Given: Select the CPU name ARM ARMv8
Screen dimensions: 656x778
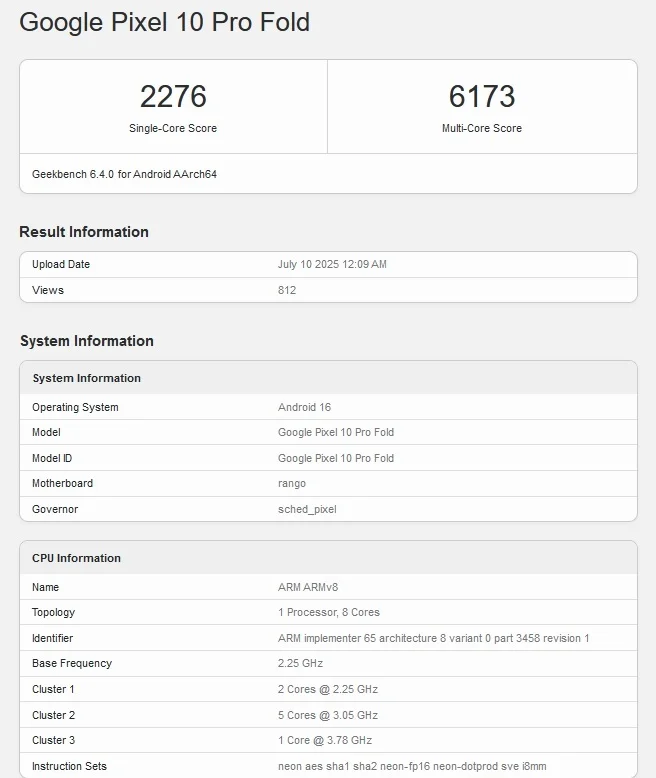Looking at the screenshot, I should tap(308, 587).
